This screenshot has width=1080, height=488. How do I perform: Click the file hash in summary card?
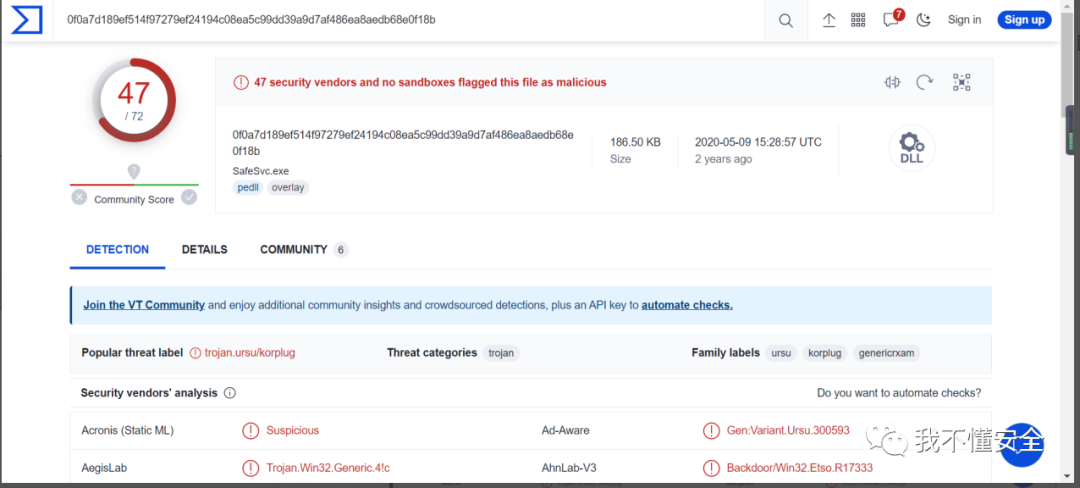[403, 142]
